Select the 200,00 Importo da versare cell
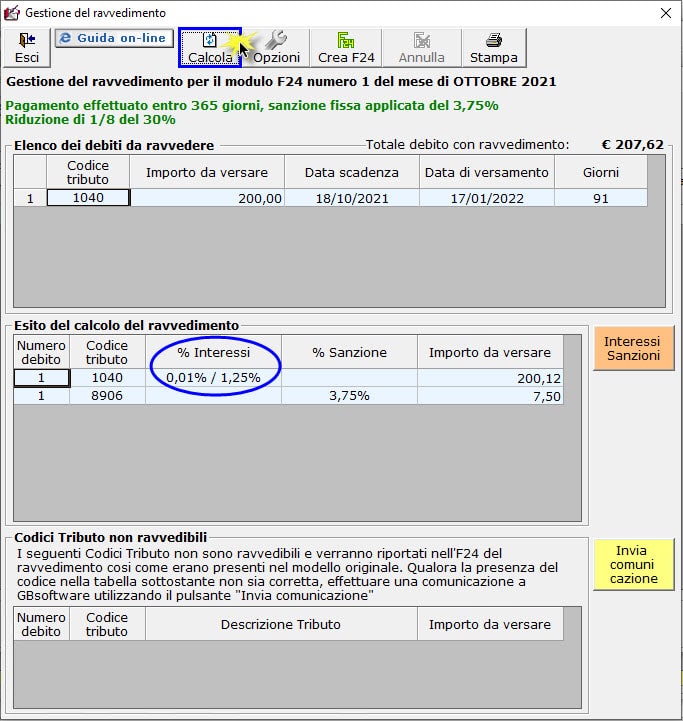Image resolution: width=683 pixels, height=721 pixels. [x=207, y=198]
